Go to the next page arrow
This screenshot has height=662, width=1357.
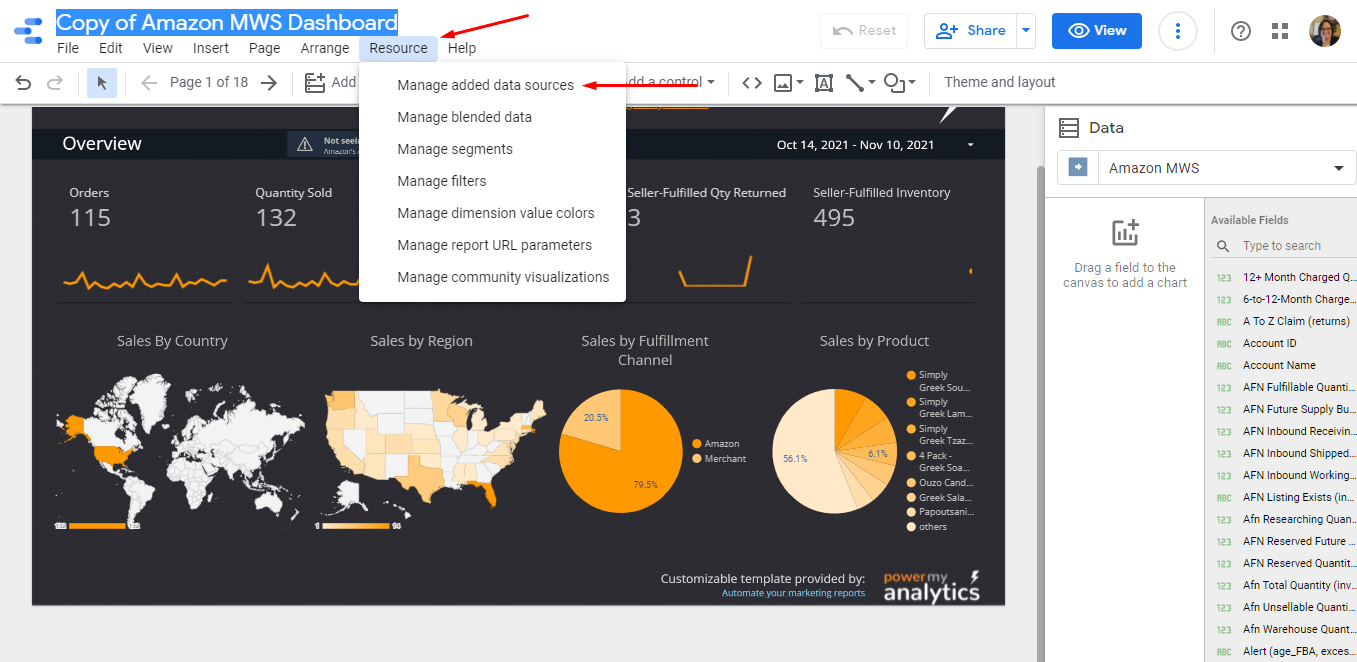click(269, 83)
